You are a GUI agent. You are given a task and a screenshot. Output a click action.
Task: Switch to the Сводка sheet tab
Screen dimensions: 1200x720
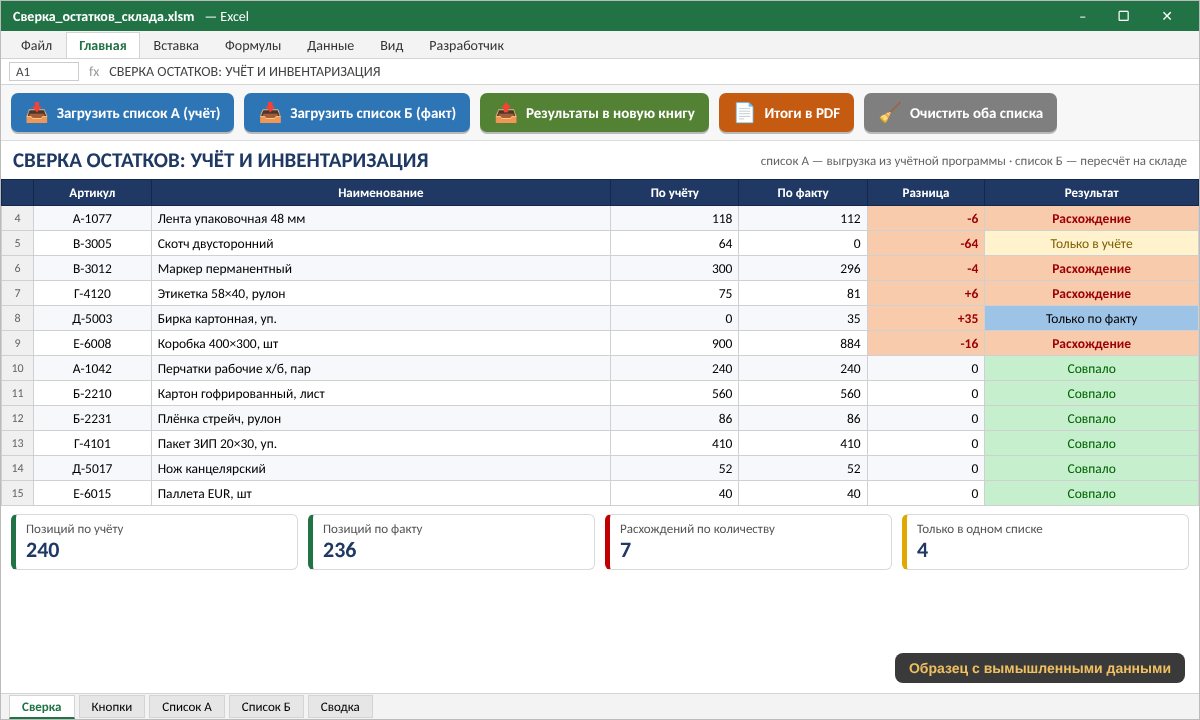[340, 707]
